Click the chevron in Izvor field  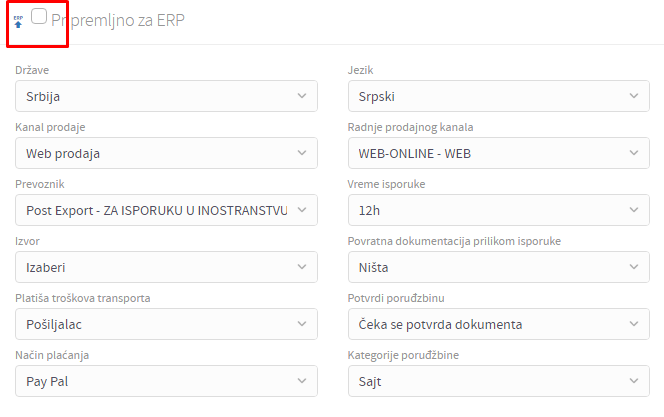pos(302,267)
